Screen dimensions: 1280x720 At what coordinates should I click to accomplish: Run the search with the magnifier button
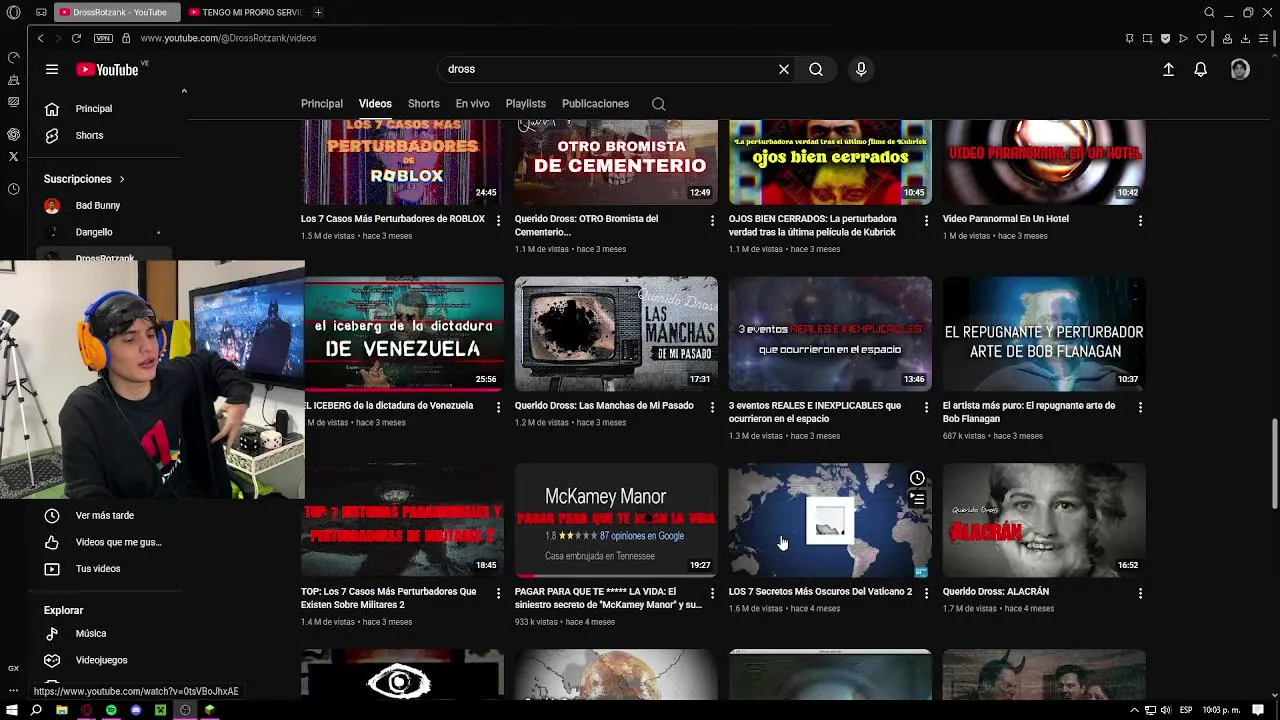coord(816,69)
